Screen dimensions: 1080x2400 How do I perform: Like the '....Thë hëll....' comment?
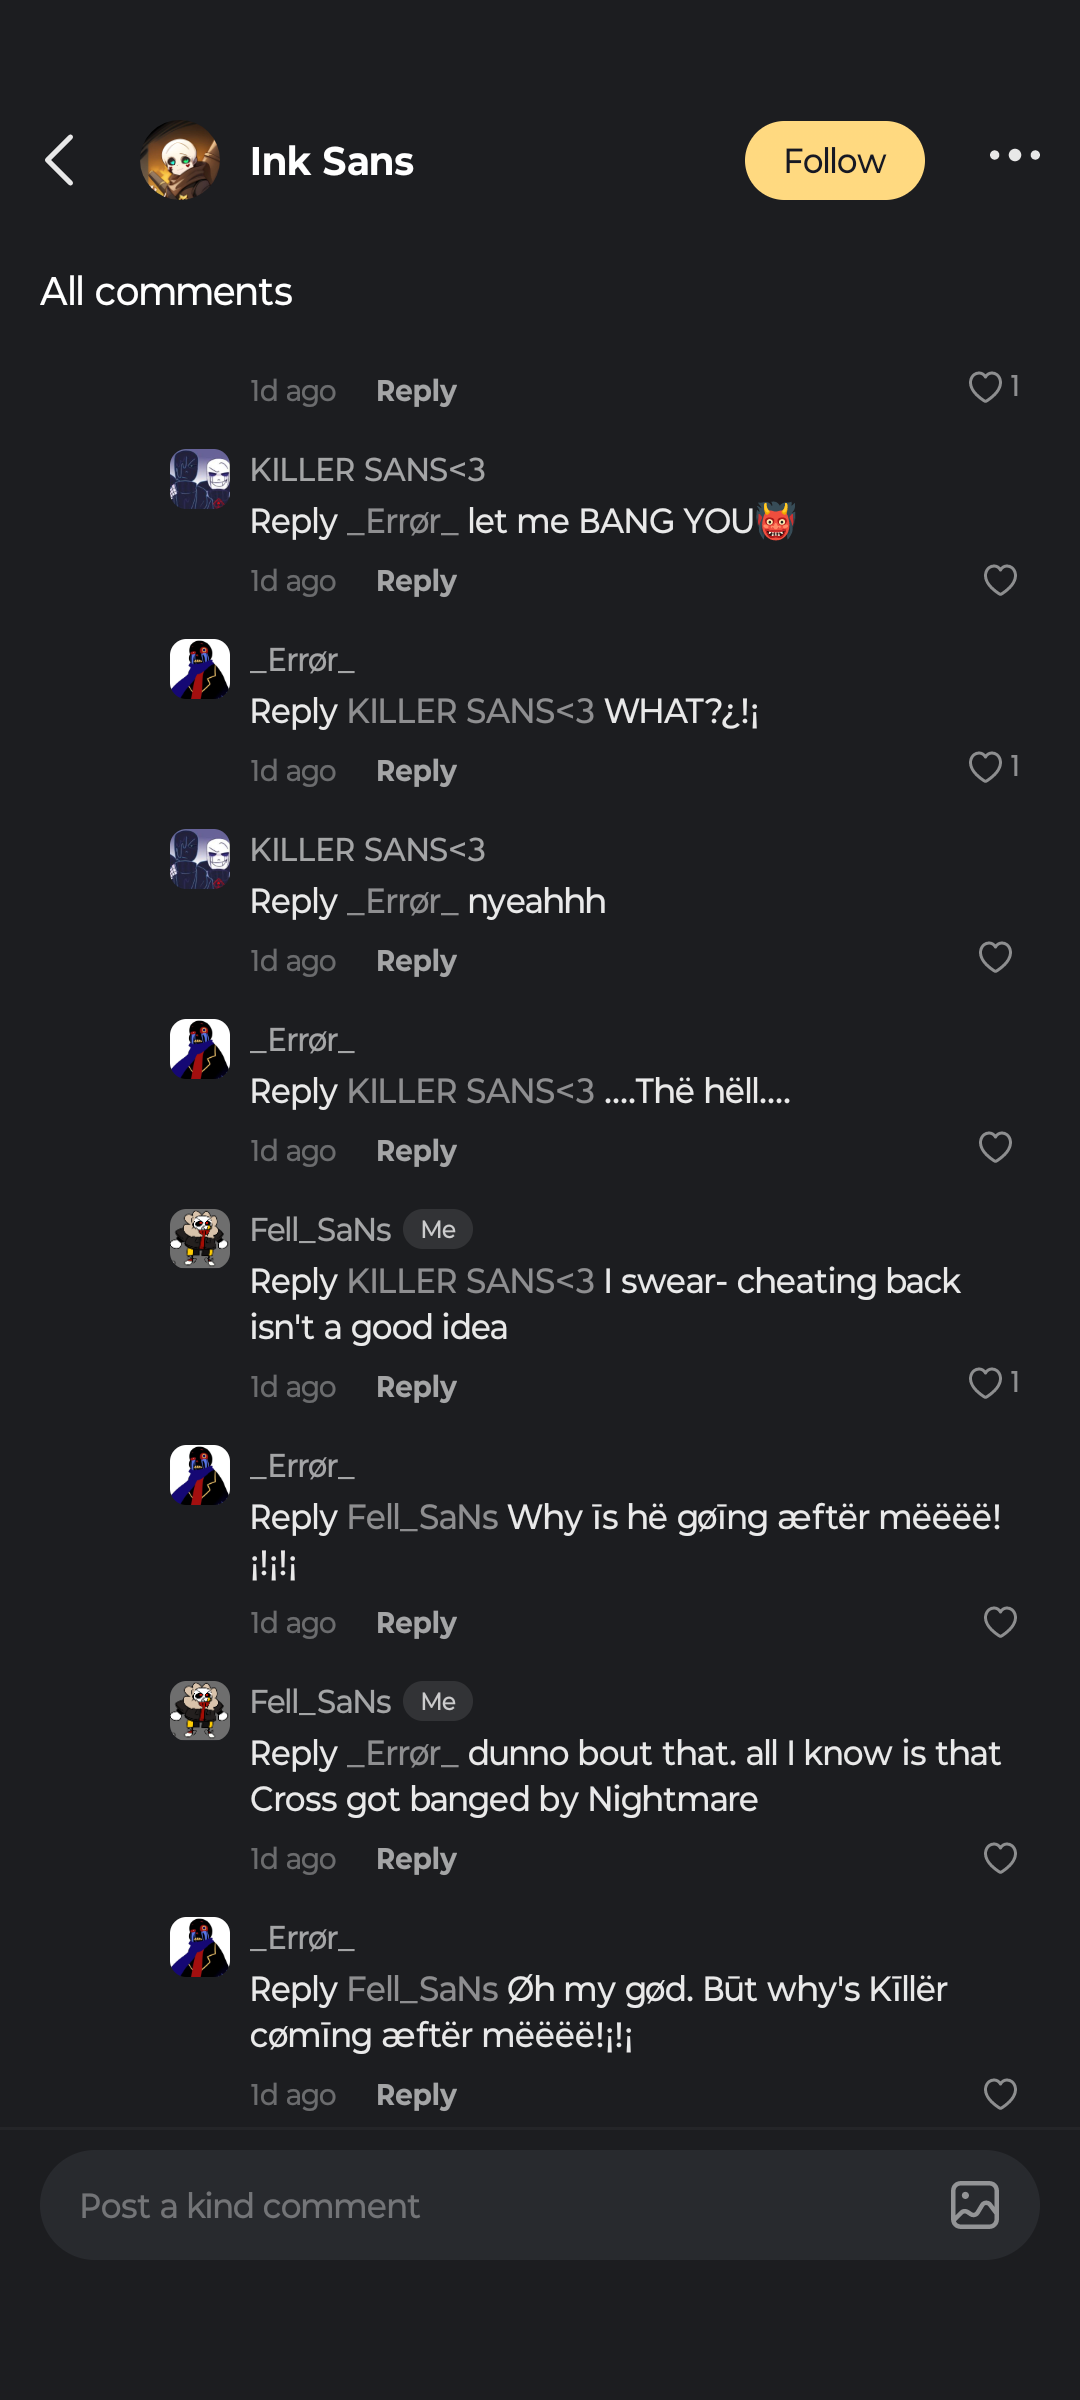click(995, 1147)
